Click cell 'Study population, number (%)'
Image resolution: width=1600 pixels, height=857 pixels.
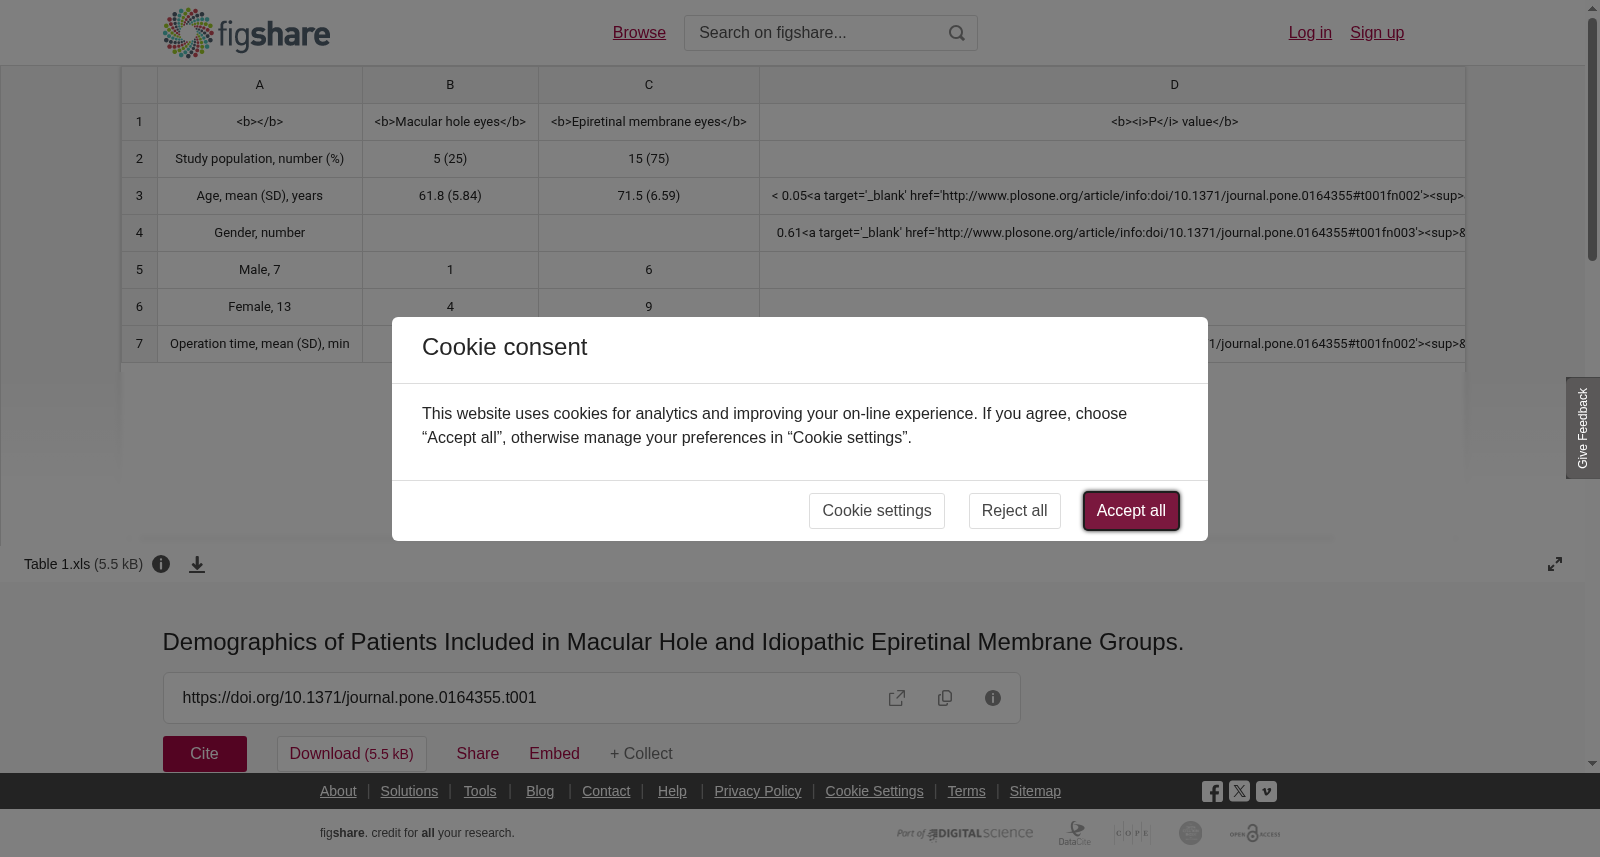(x=260, y=159)
